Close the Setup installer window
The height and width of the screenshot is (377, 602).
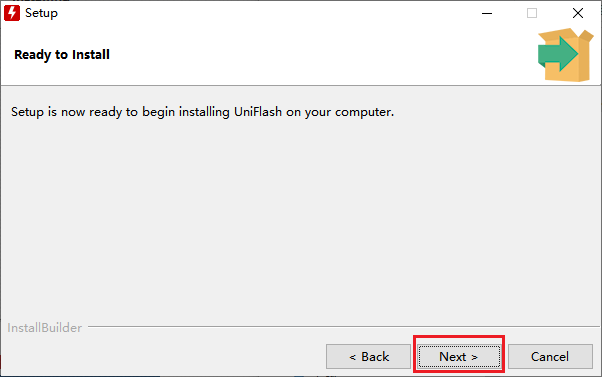tap(577, 13)
